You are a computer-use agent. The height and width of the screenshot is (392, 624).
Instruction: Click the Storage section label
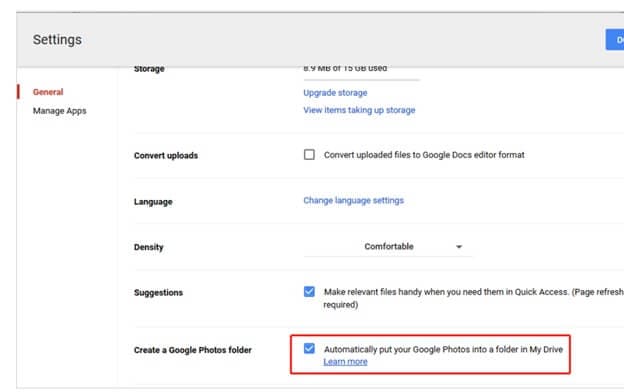click(x=149, y=69)
